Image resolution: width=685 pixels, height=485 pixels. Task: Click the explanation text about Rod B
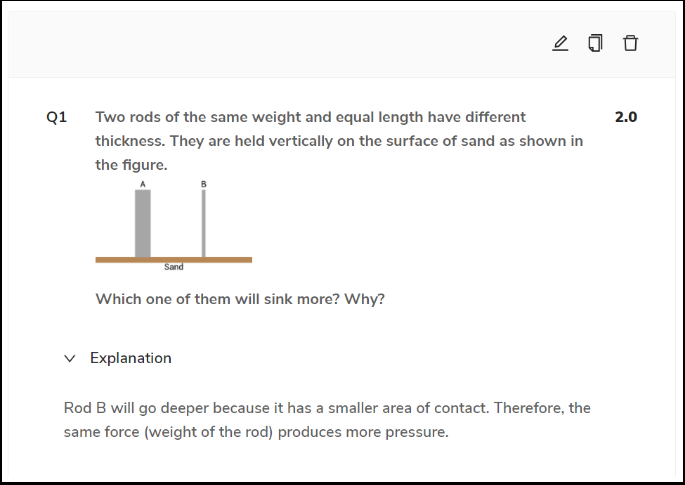point(327,419)
